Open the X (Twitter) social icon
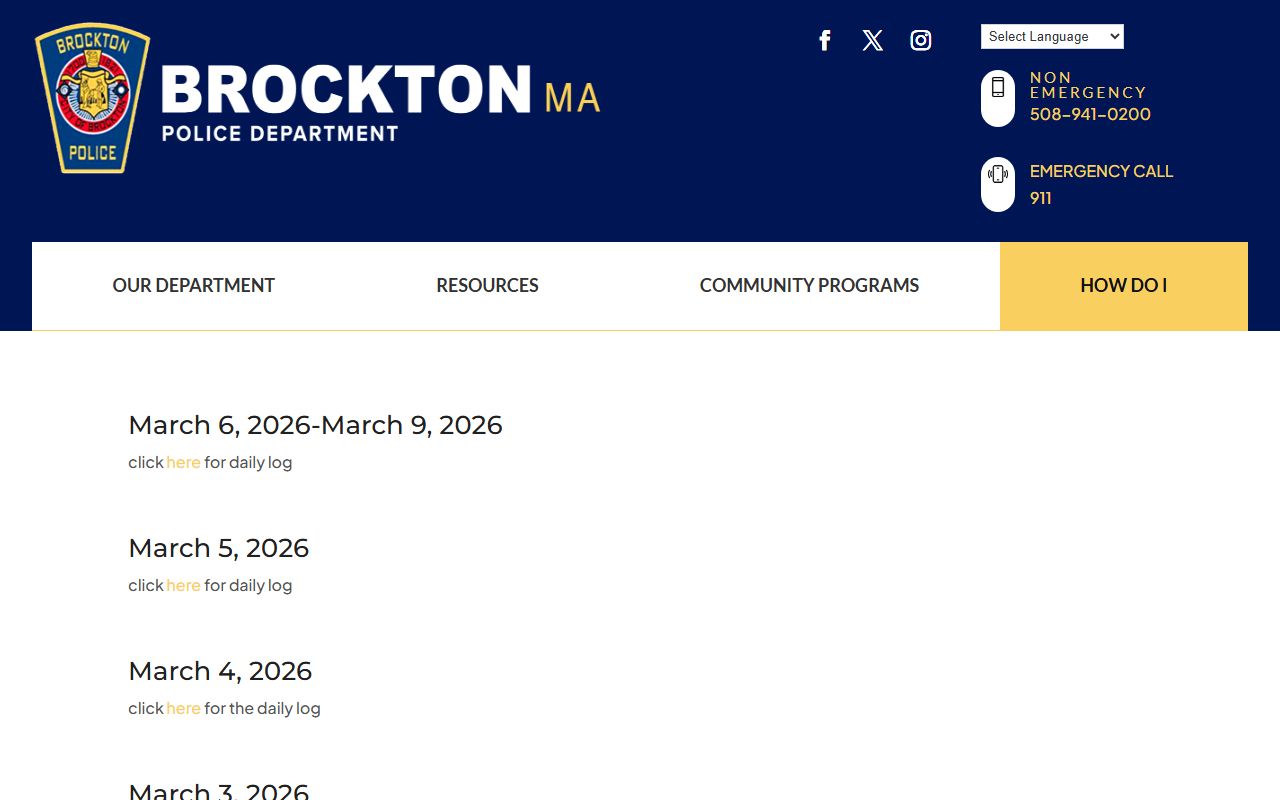 873,40
